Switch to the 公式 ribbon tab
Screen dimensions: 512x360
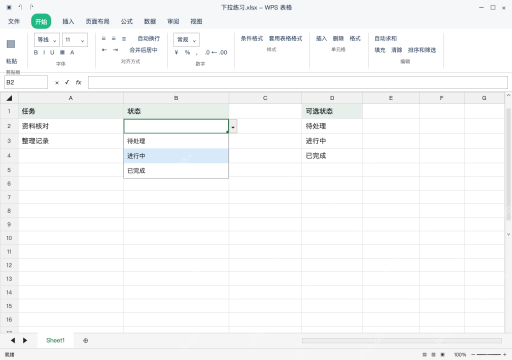pyautogui.click(x=127, y=21)
